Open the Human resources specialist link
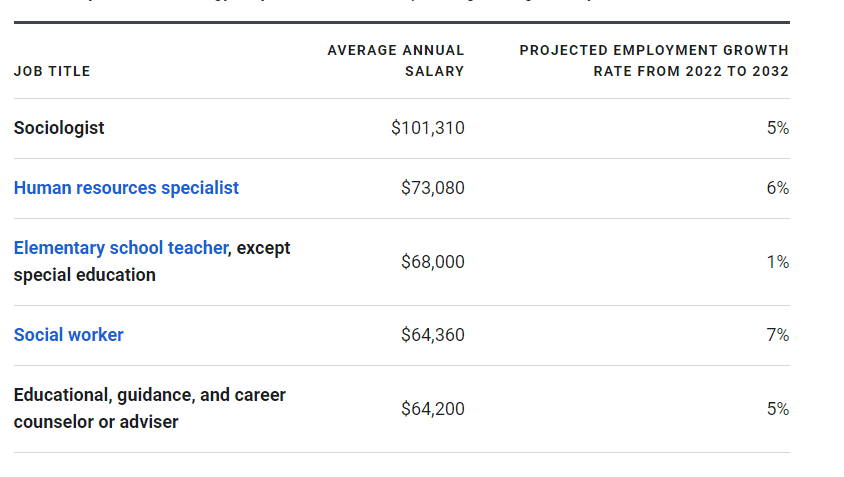 tap(126, 188)
